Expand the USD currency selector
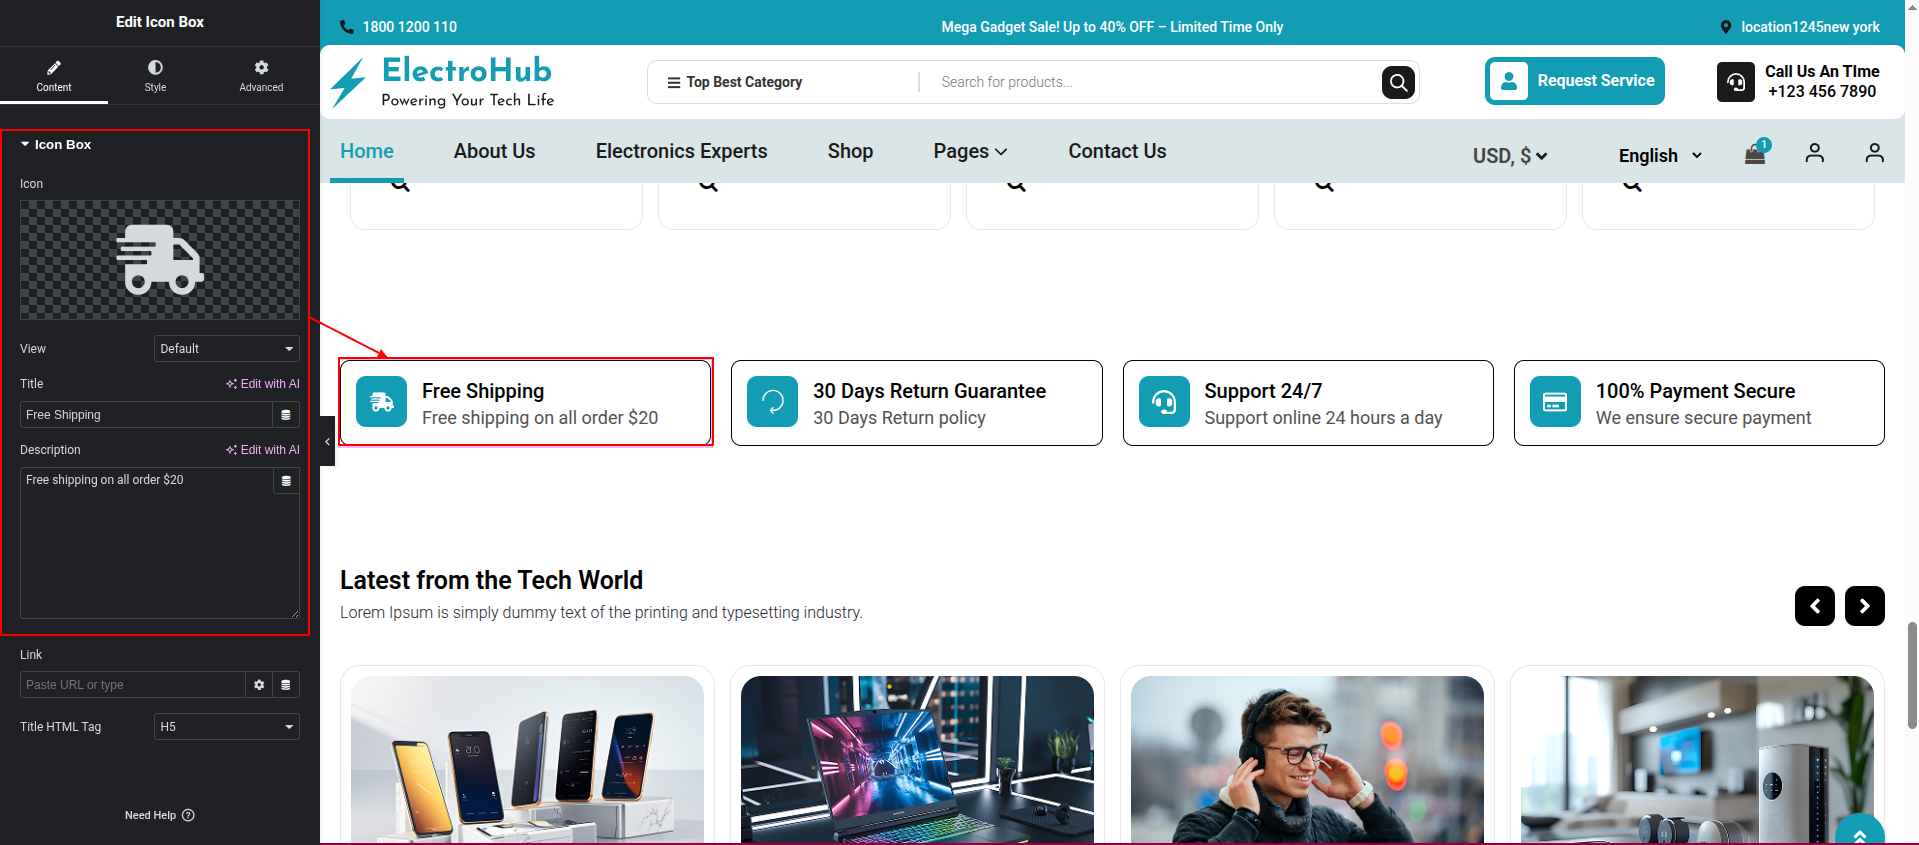Image resolution: width=1919 pixels, height=845 pixels. point(1509,156)
